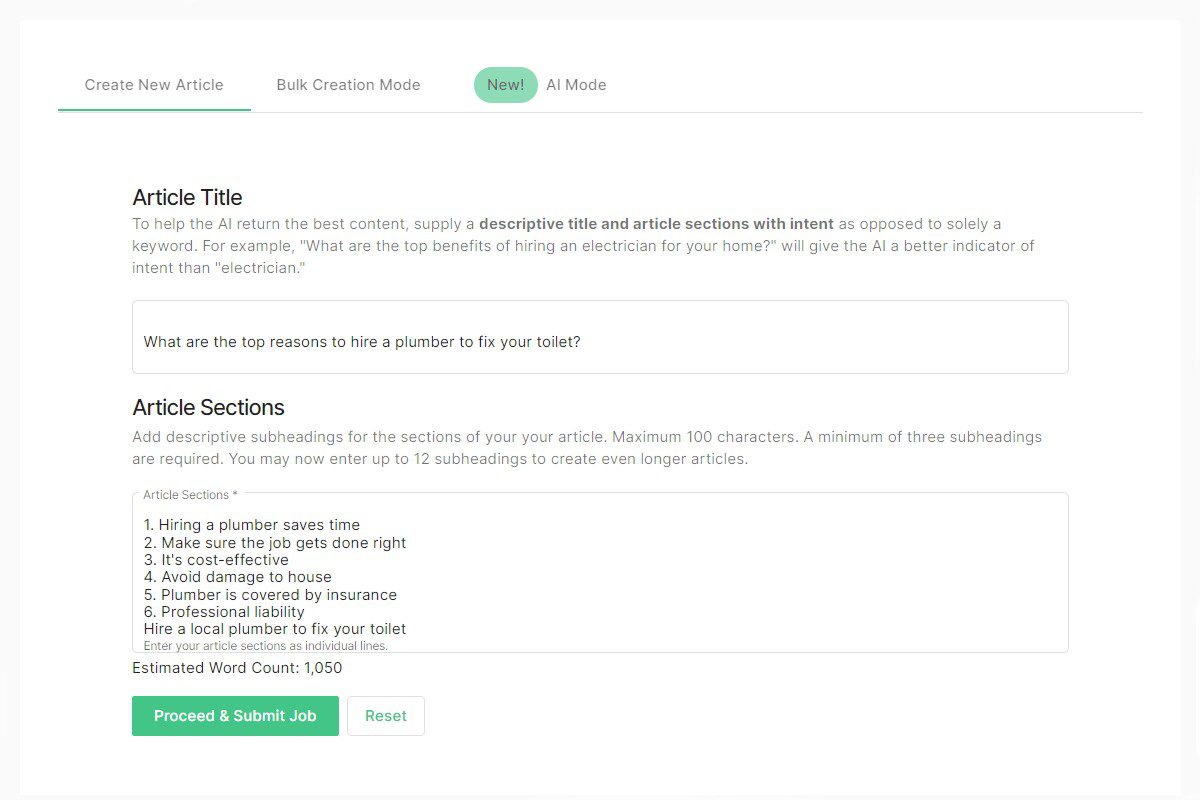Open the Bulk Creation Mode tab

[348, 85]
